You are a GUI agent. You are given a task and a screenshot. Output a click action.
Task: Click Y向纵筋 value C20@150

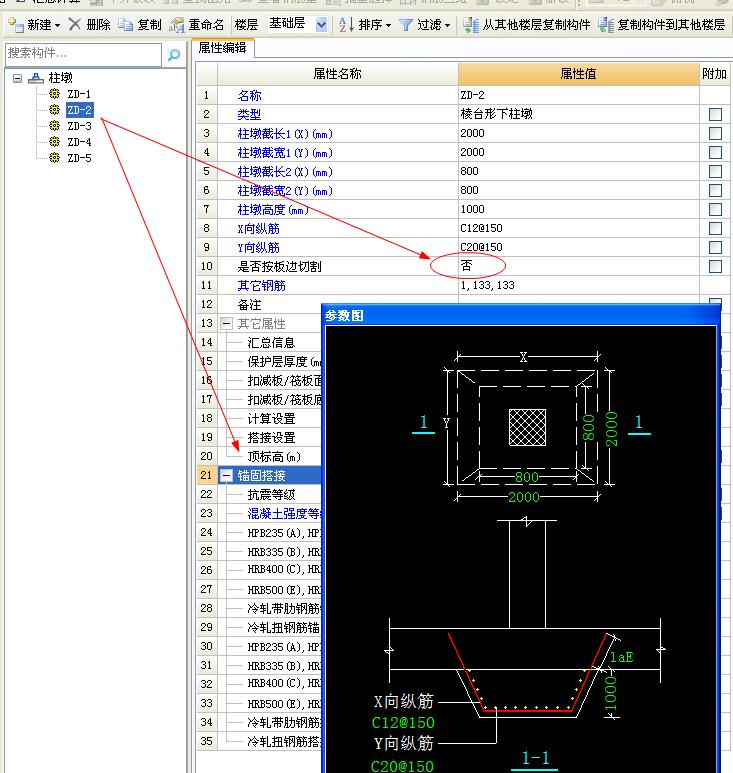tap(578, 247)
